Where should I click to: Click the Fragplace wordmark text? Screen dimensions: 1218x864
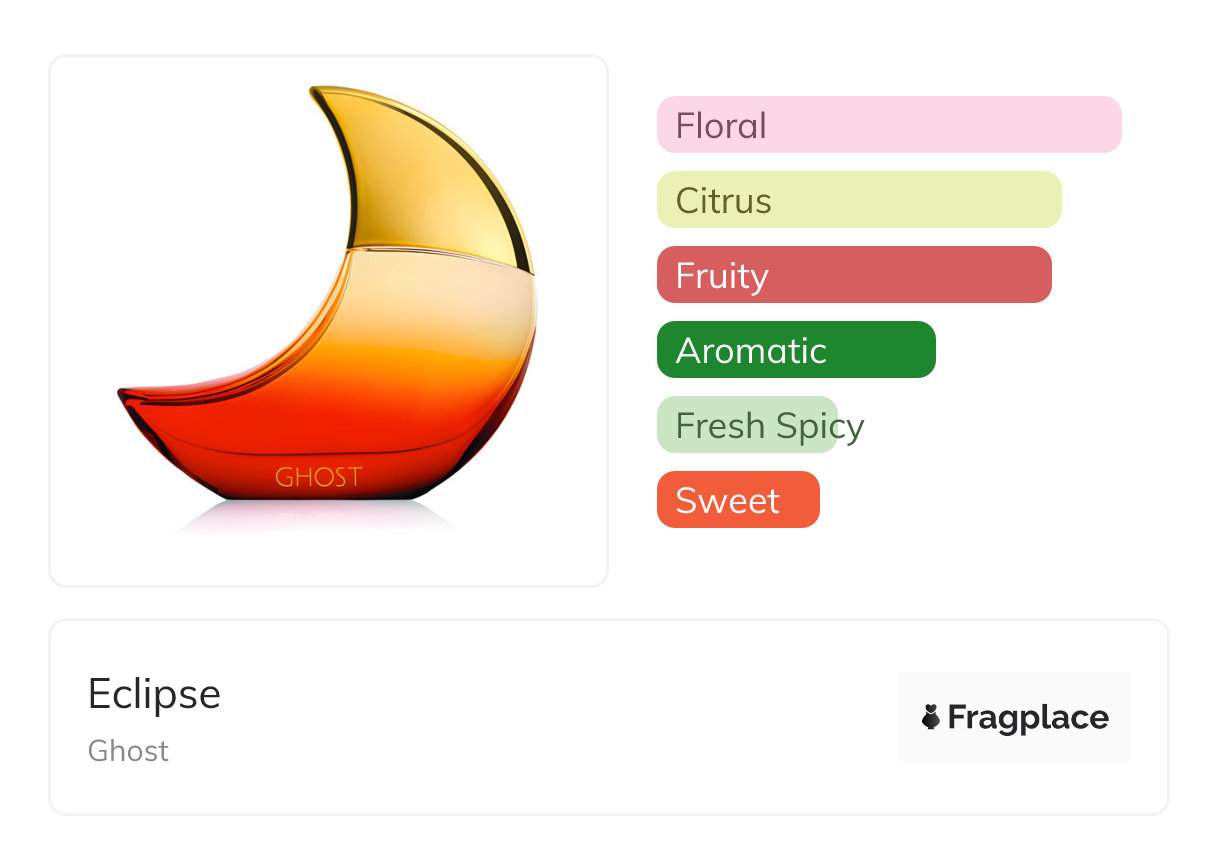pyautogui.click(x=1028, y=718)
